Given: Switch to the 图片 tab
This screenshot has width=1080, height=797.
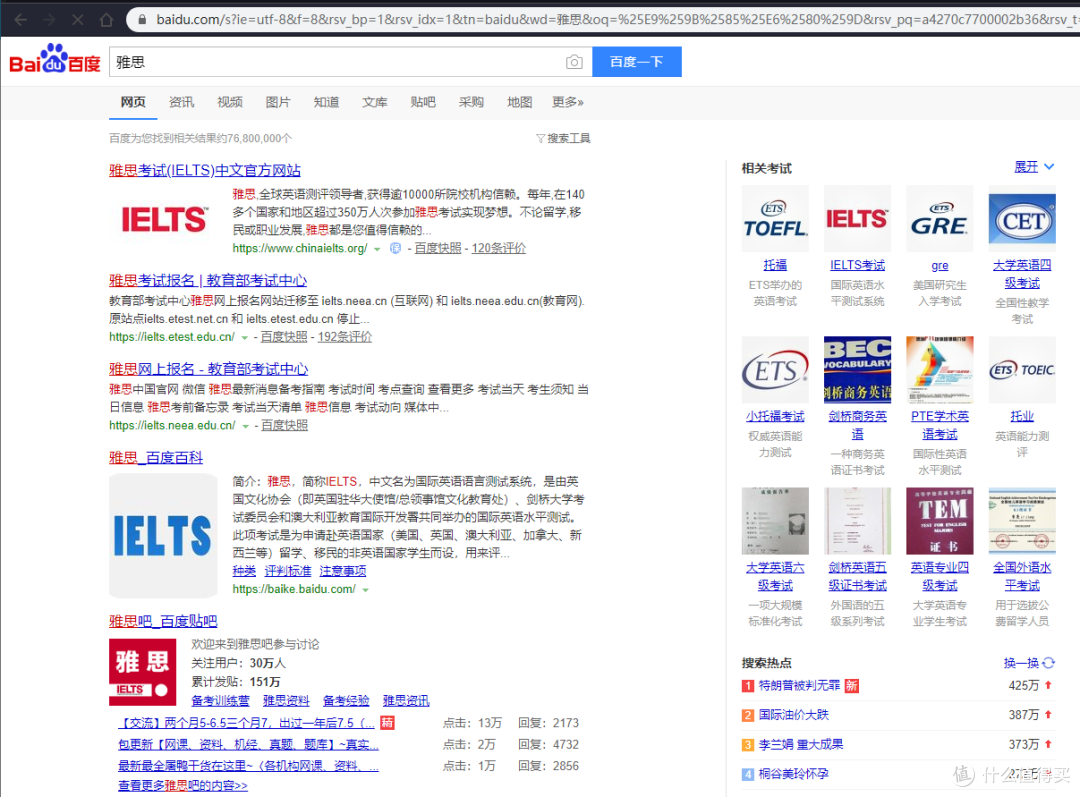Looking at the screenshot, I should [x=278, y=102].
